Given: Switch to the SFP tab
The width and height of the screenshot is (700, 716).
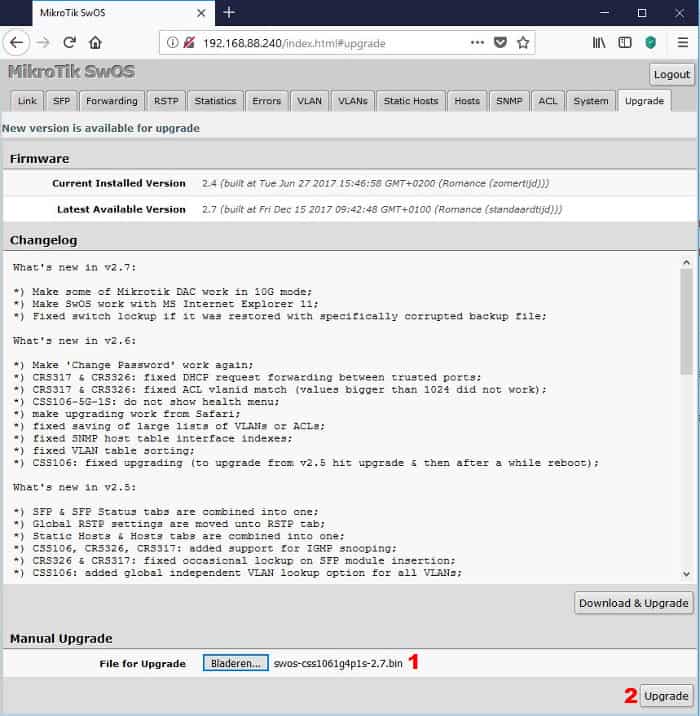Looking at the screenshot, I should tap(61, 101).
